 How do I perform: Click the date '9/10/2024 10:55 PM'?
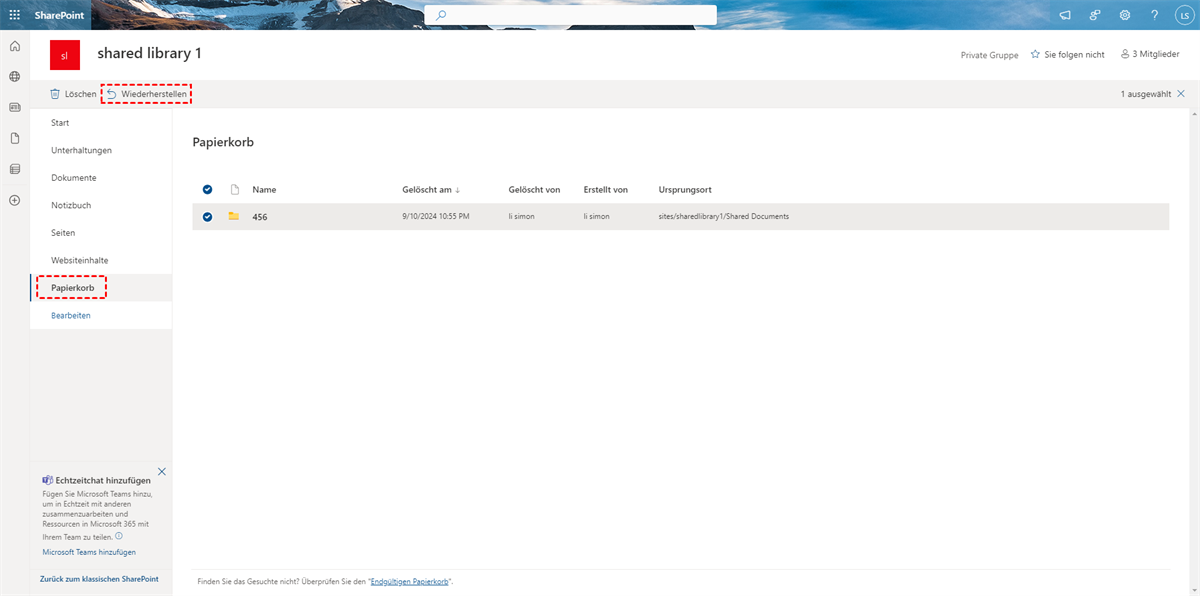[x=435, y=216]
